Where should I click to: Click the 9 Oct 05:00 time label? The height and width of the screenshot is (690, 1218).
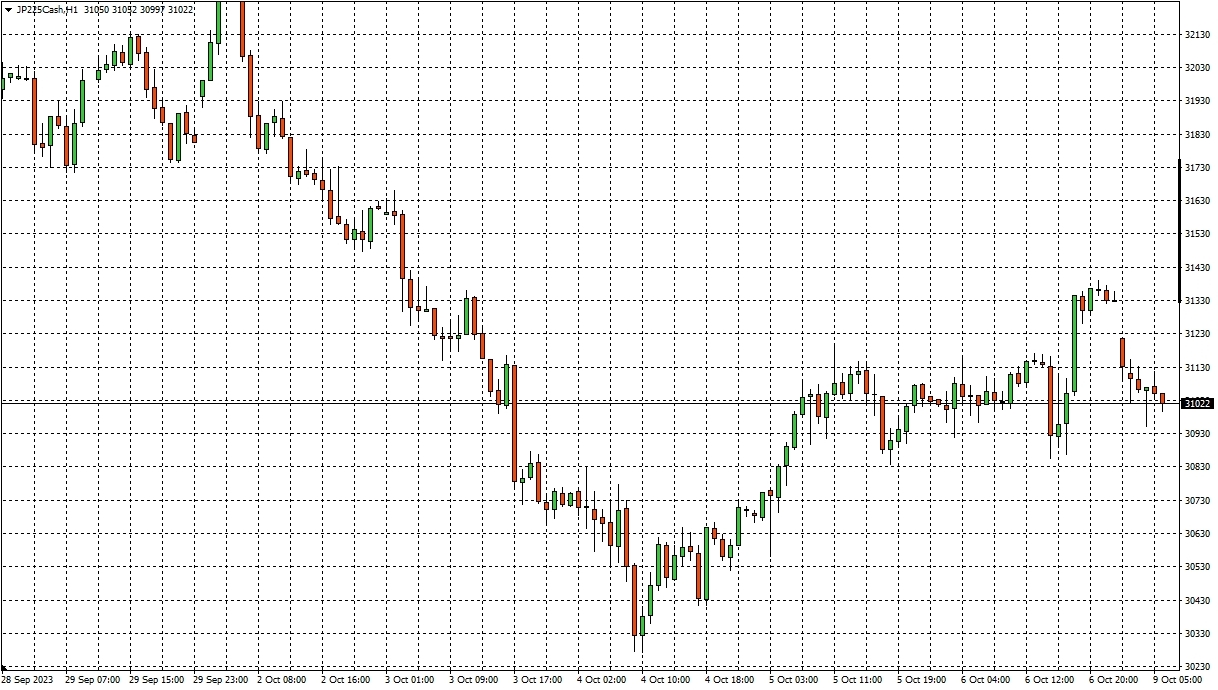point(1179,680)
